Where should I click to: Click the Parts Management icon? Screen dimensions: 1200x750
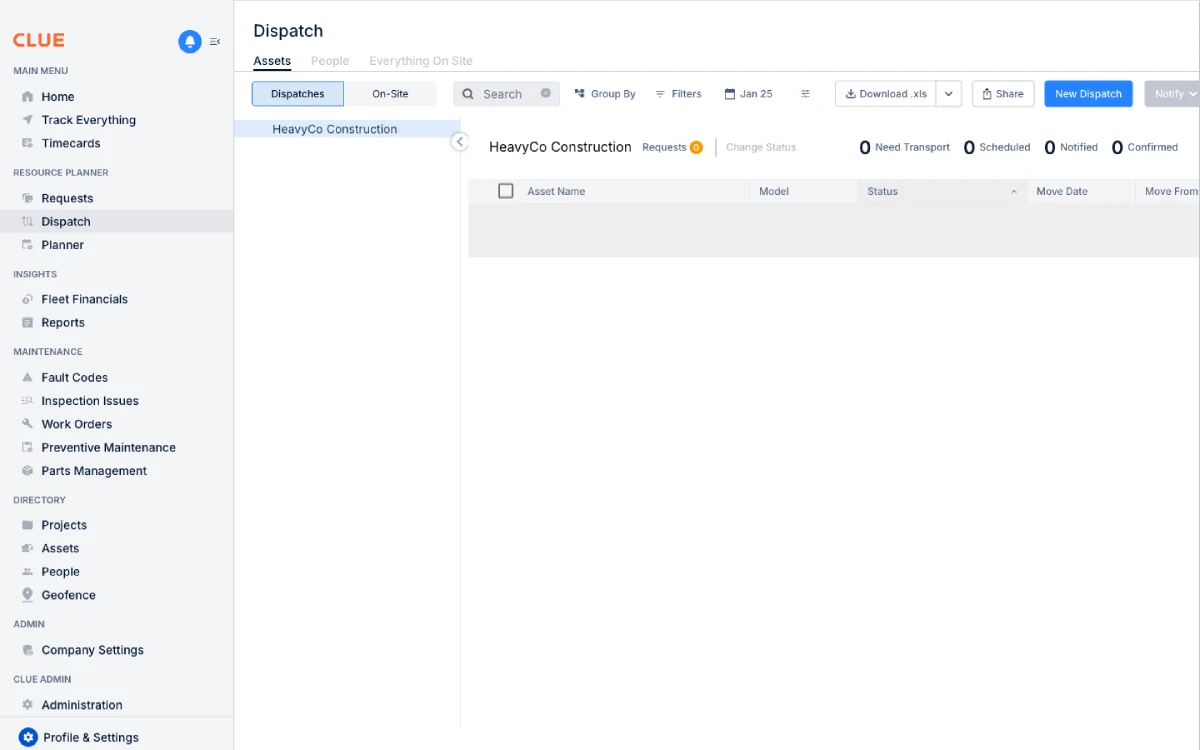(x=28, y=471)
